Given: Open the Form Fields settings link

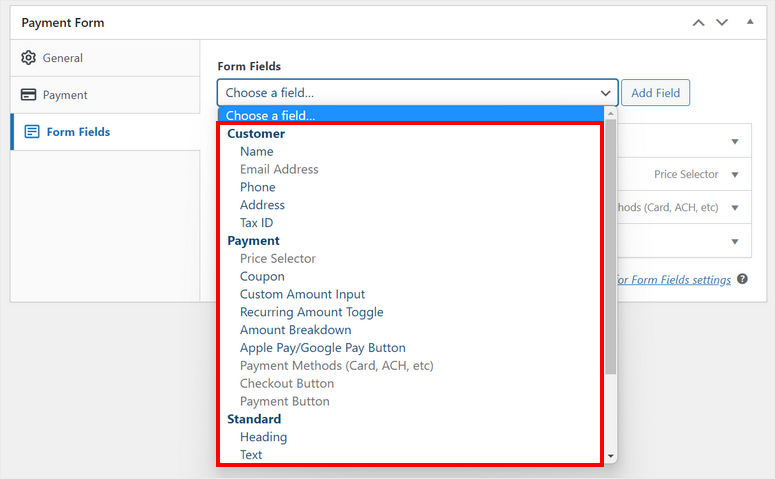Looking at the screenshot, I should [674, 280].
